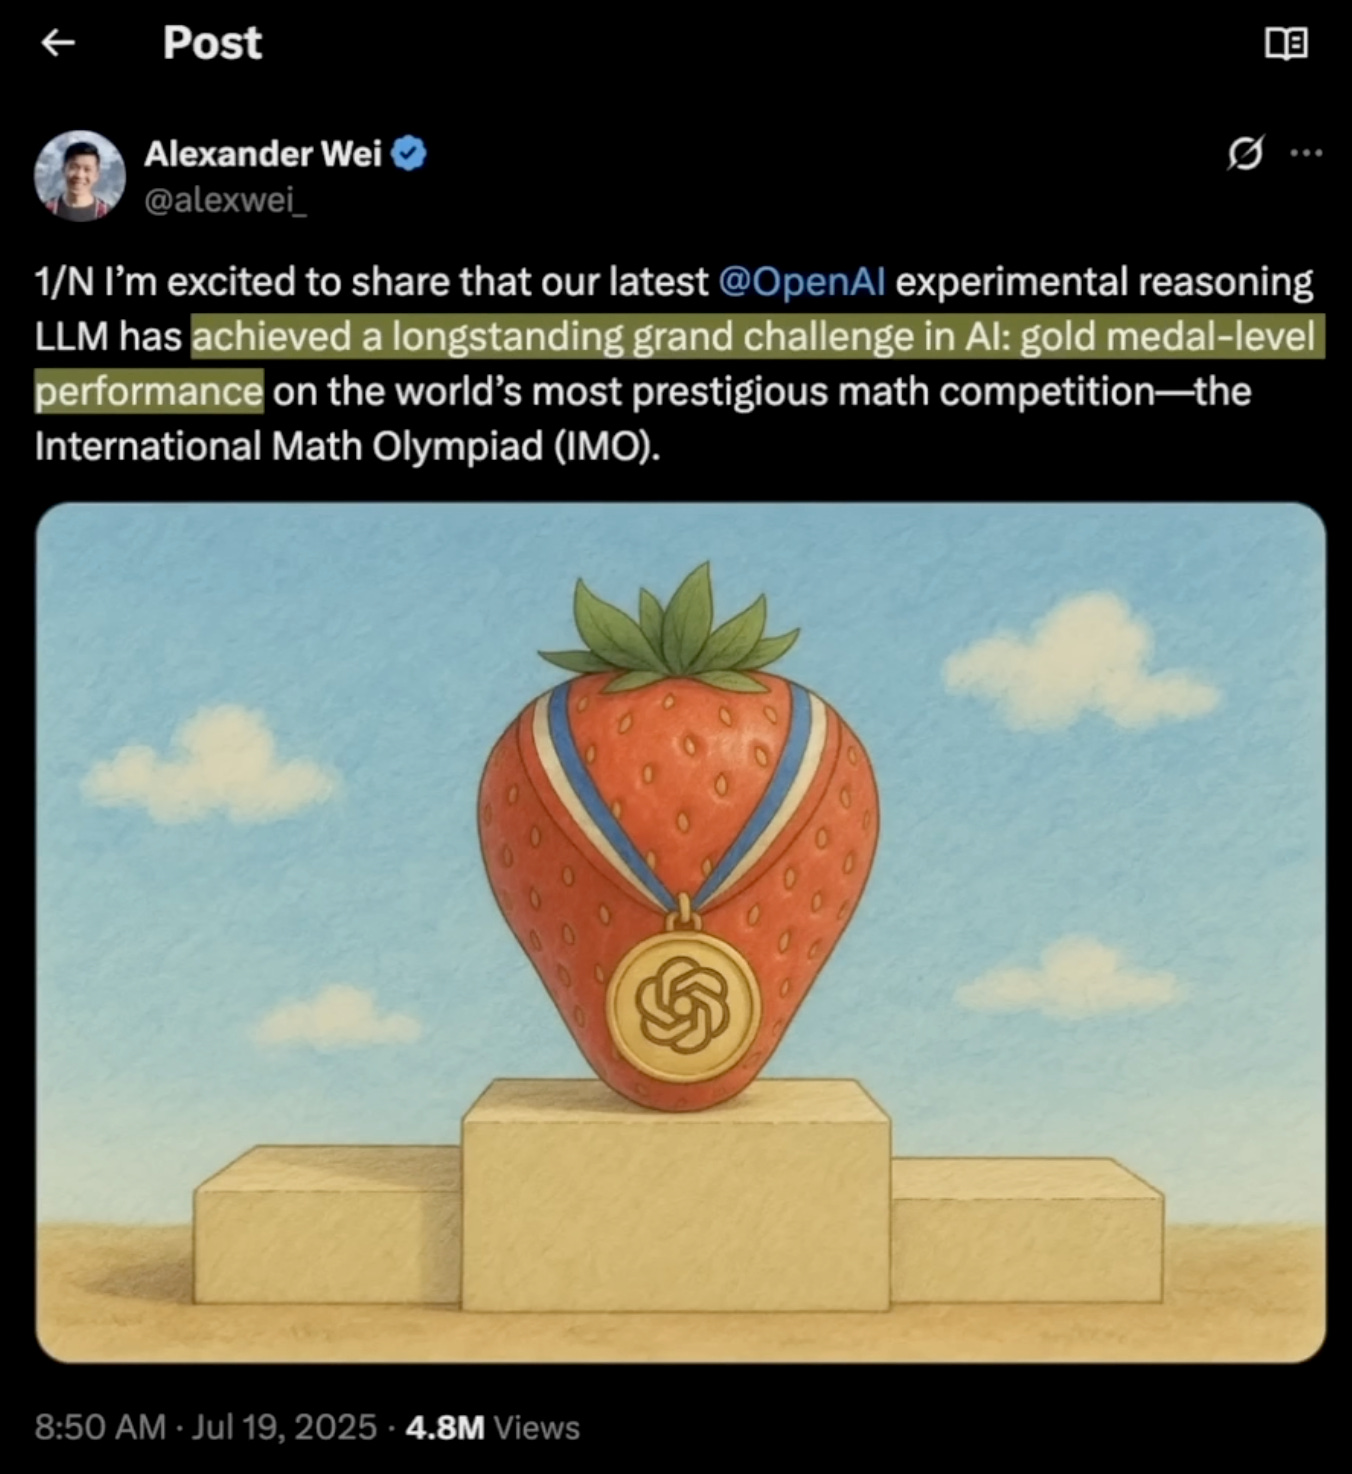Click the 8:50 AM timestamp
1352x1474 pixels.
pyautogui.click(x=100, y=1427)
